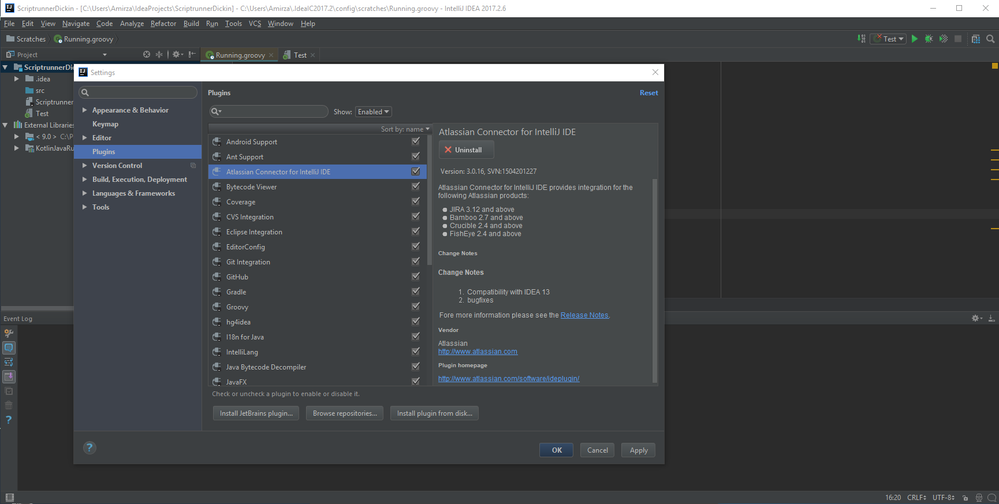
Task: Open the Refactor menu
Action: tap(163, 23)
